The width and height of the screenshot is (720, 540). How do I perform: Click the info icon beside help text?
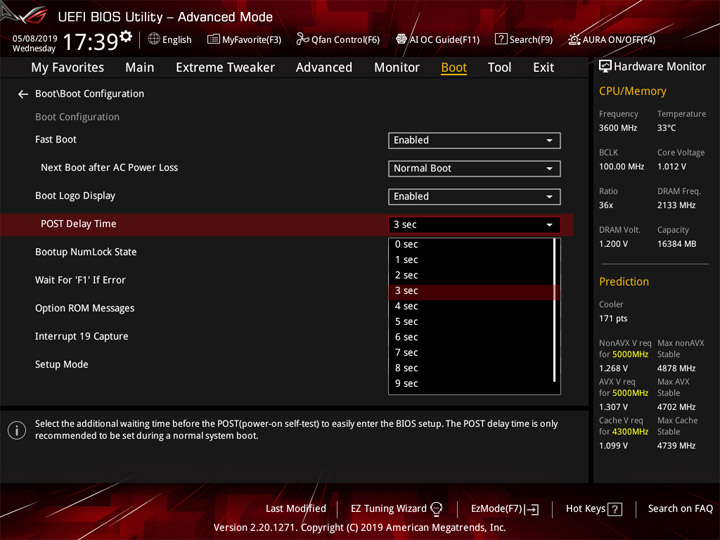[x=17, y=430]
